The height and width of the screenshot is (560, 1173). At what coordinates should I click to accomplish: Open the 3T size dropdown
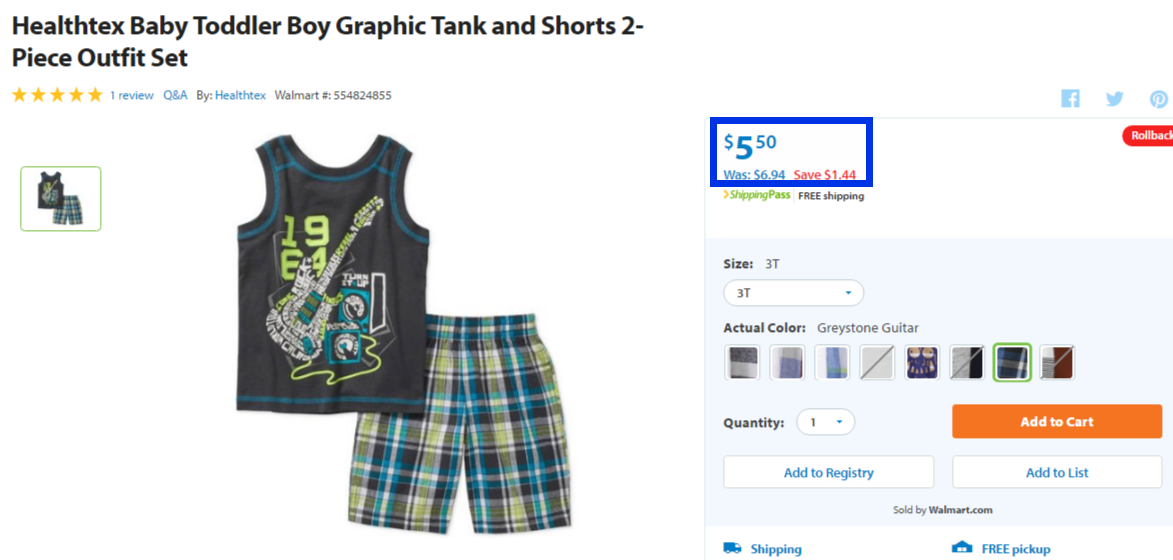pyautogui.click(x=794, y=293)
